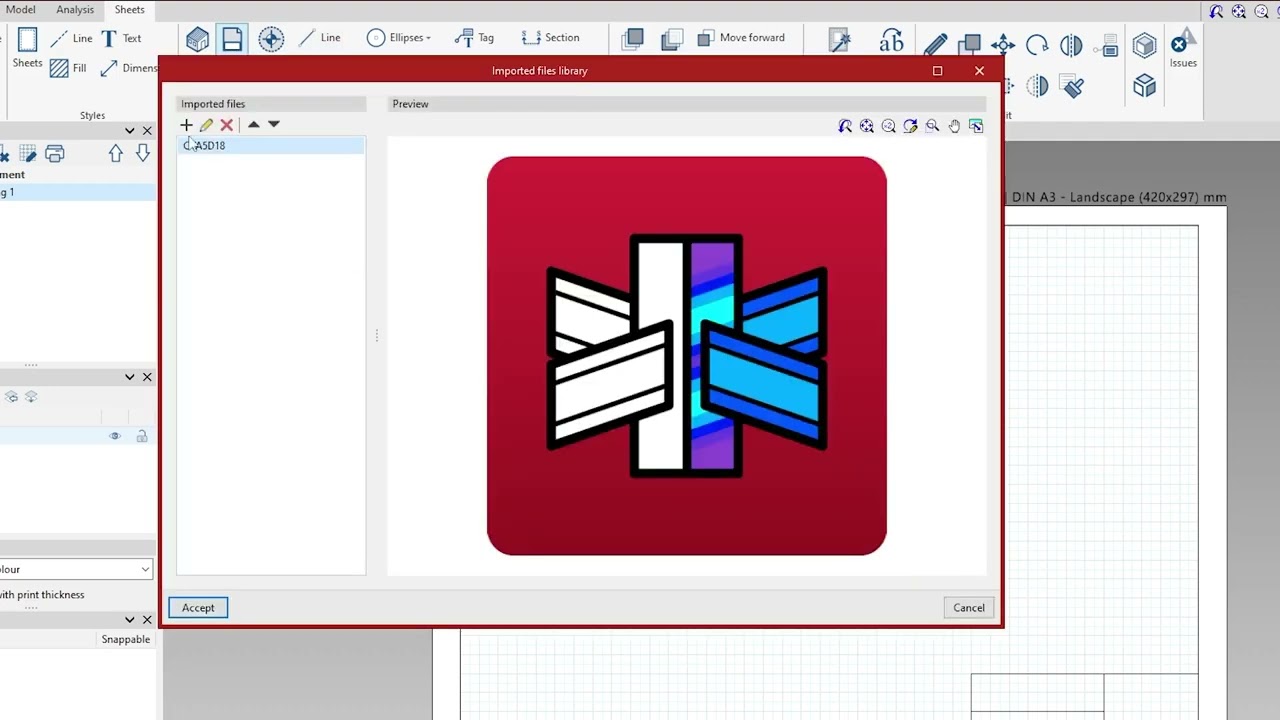This screenshot has height=720, width=1280.
Task: Close the layers panel
Action: 147,377
